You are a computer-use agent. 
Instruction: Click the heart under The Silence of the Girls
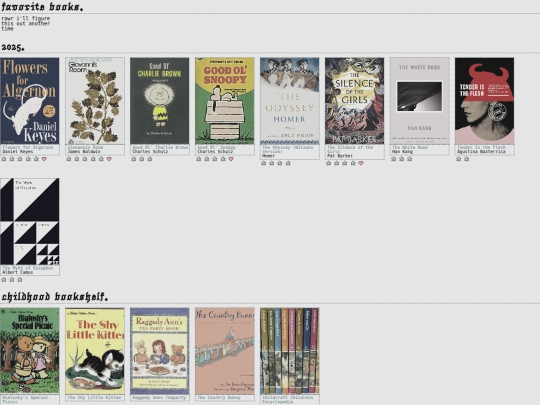tap(361, 163)
